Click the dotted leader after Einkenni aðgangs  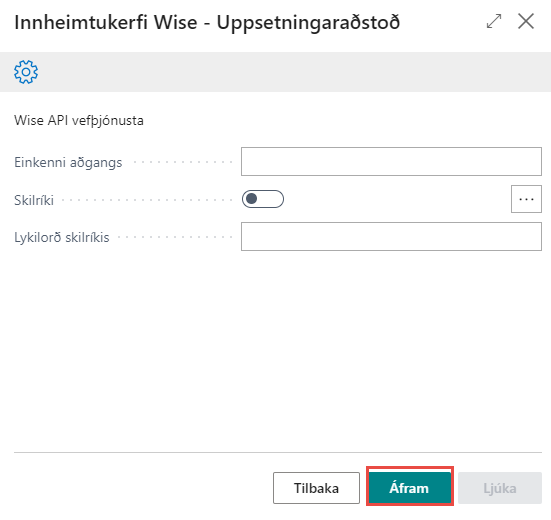click(183, 162)
